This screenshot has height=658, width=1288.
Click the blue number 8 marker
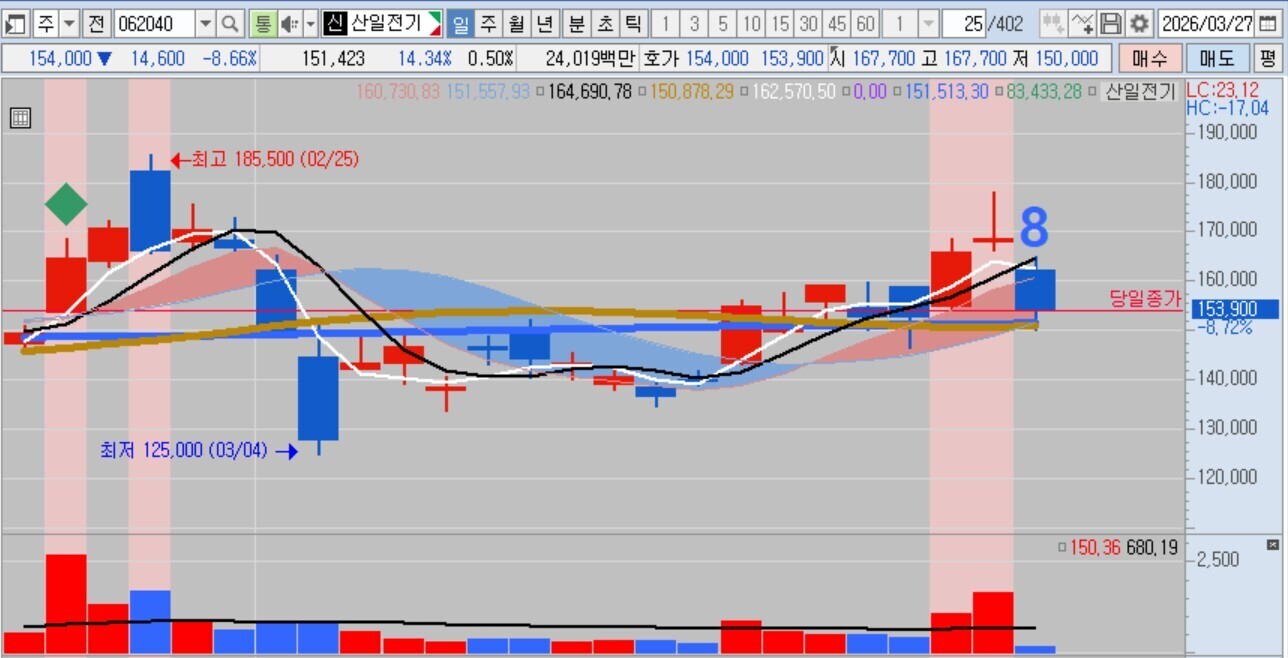pyautogui.click(x=1034, y=229)
